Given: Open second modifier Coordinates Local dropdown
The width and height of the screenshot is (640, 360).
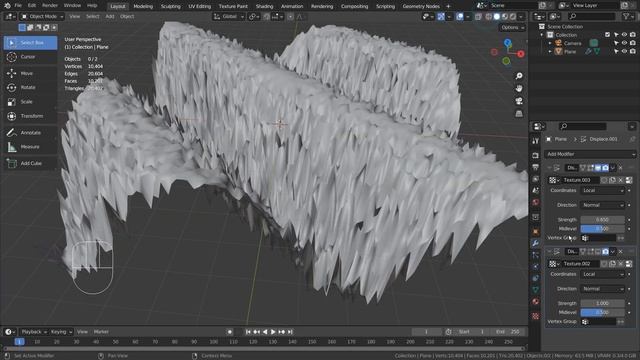Looking at the screenshot, I should [603, 274].
